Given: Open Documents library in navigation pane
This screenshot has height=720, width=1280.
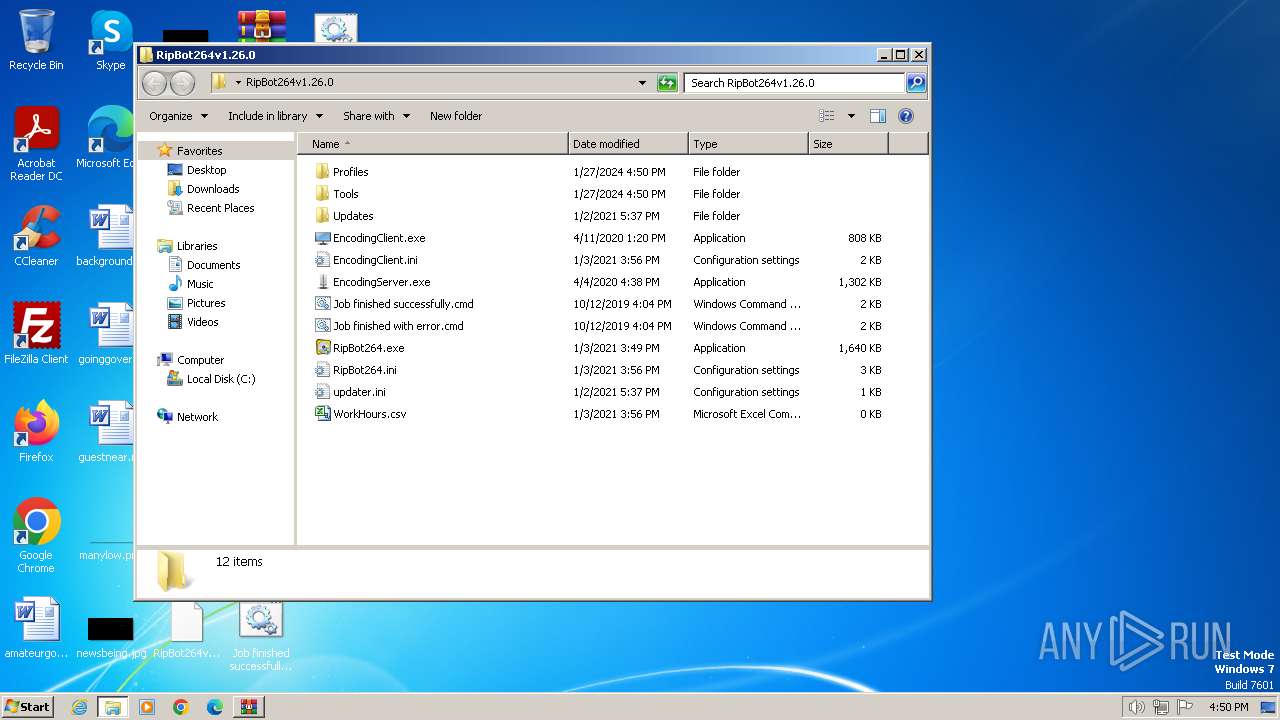Looking at the screenshot, I should pos(213,265).
